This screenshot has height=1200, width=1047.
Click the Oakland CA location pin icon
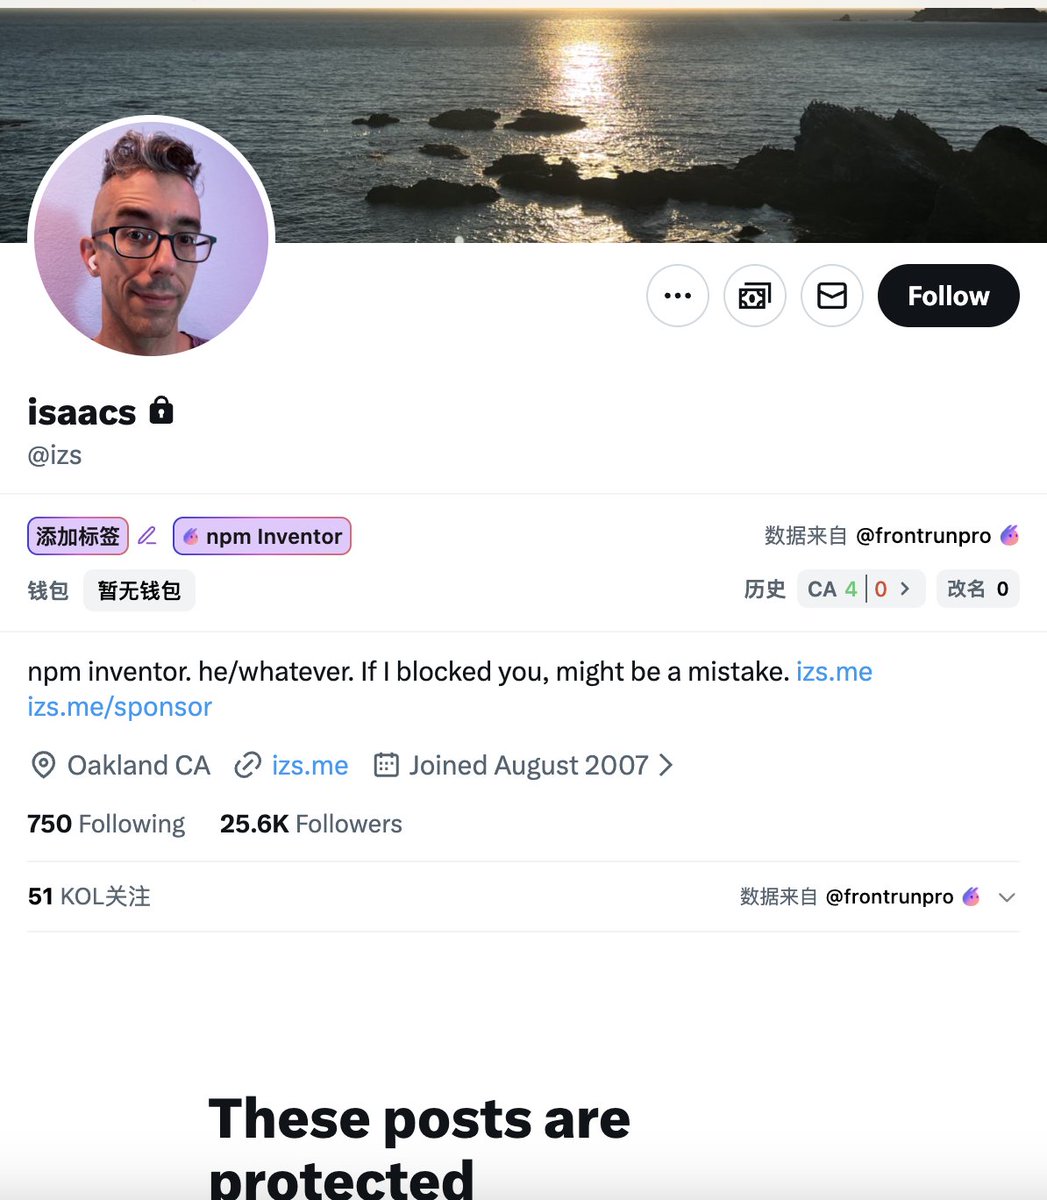point(43,766)
